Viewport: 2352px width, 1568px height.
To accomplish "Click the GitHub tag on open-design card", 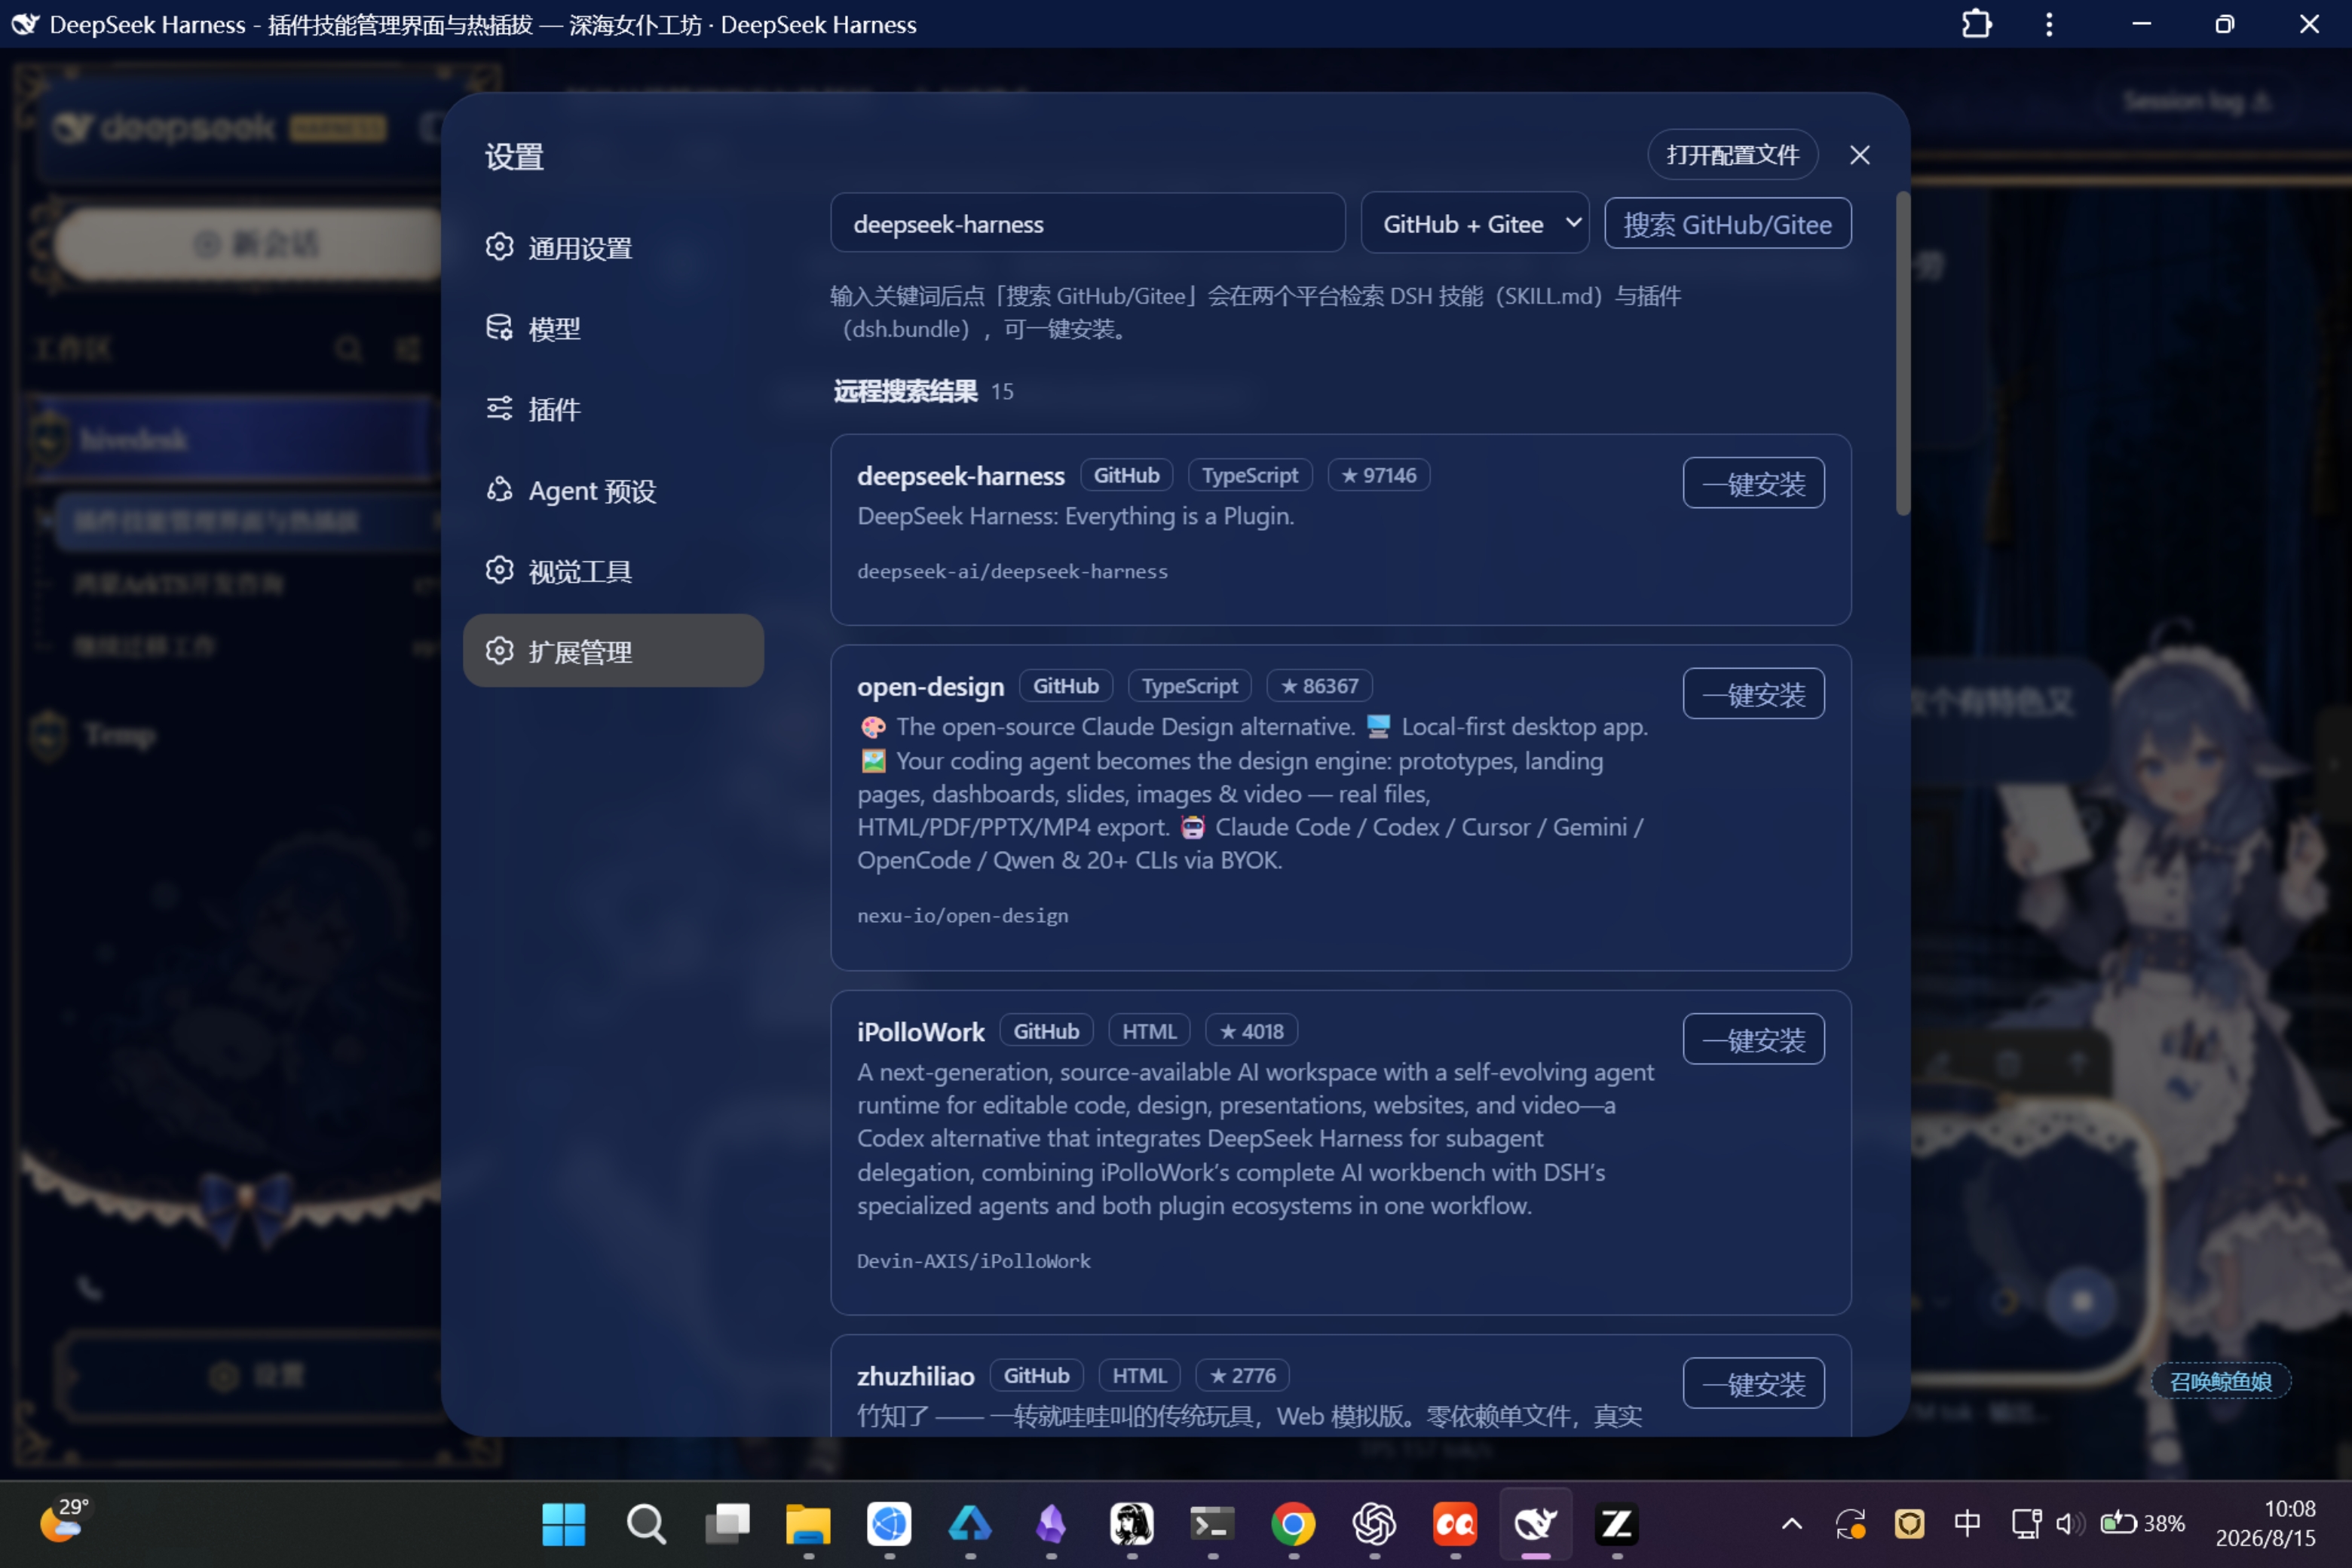I will pyautogui.click(x=1065, y=686).
